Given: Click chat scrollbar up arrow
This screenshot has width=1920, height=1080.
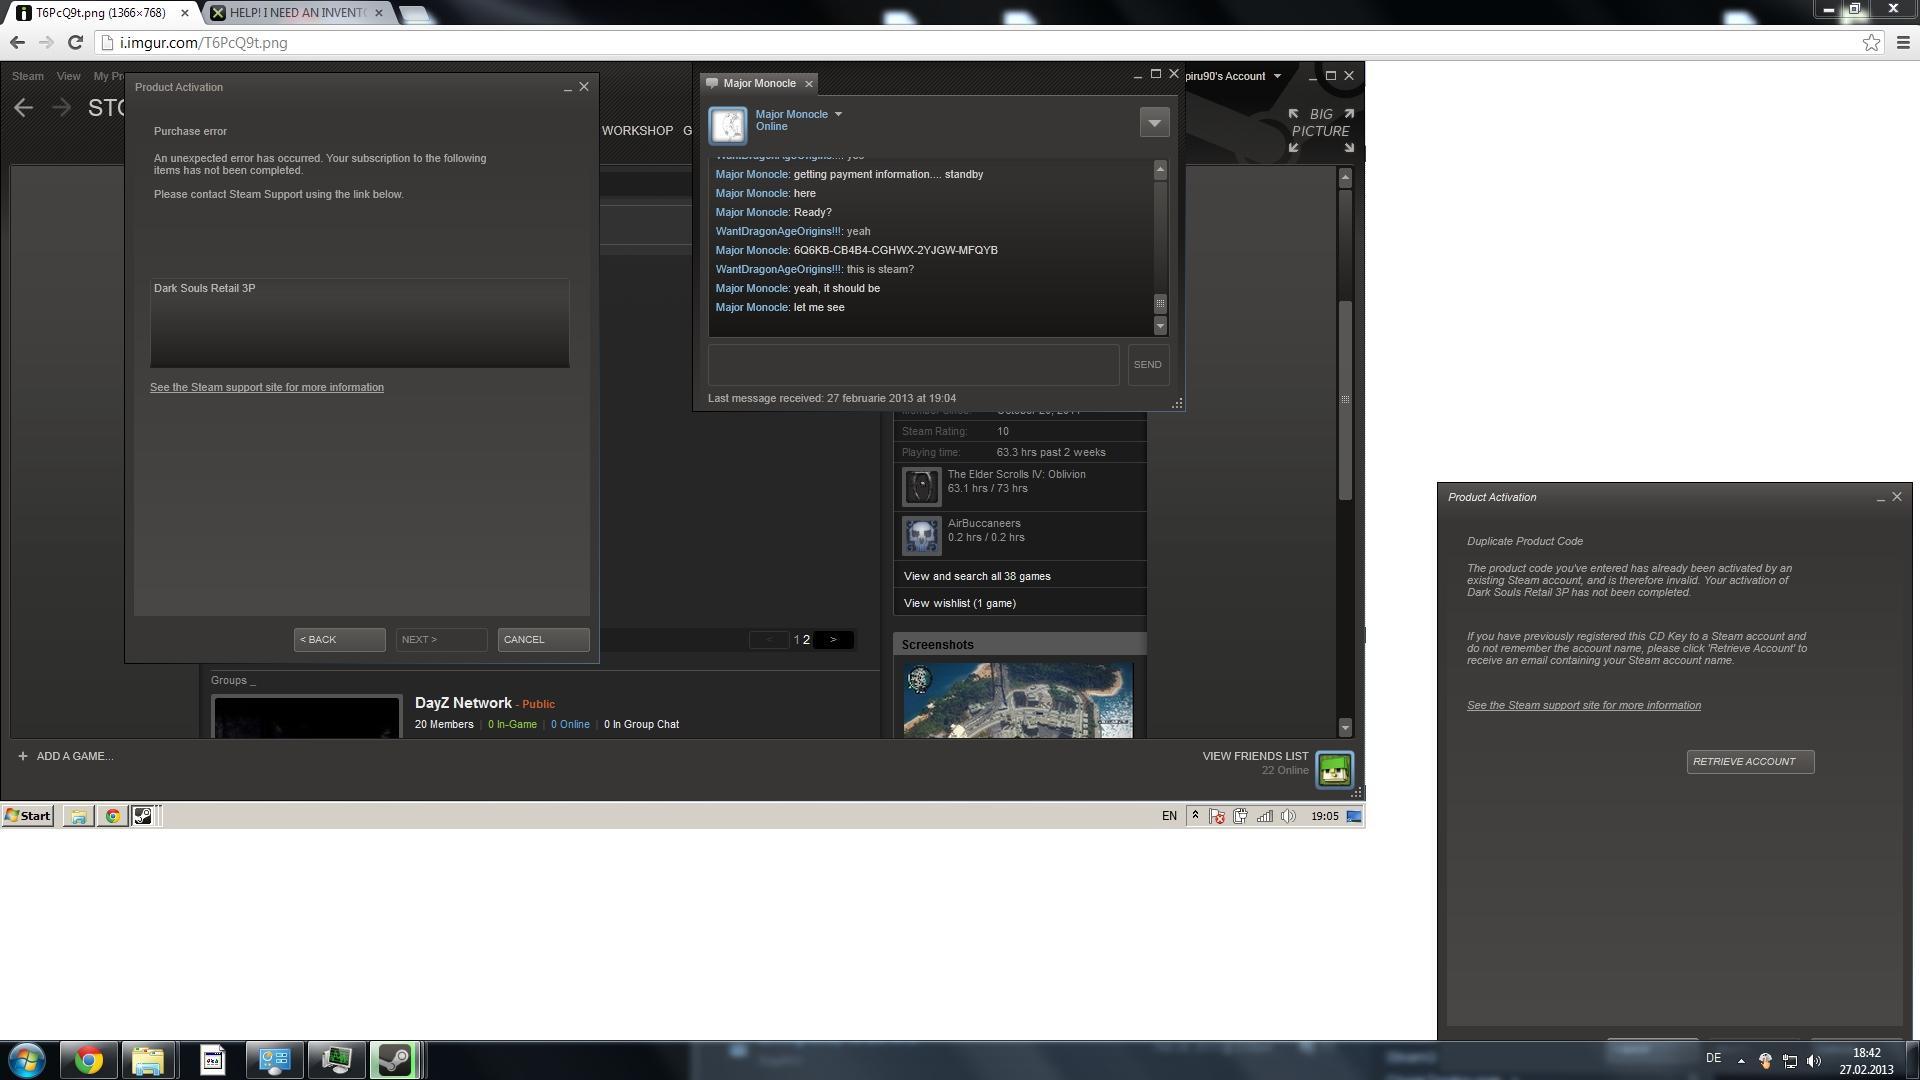Looking at the screenshot, I should [1160, 170].
